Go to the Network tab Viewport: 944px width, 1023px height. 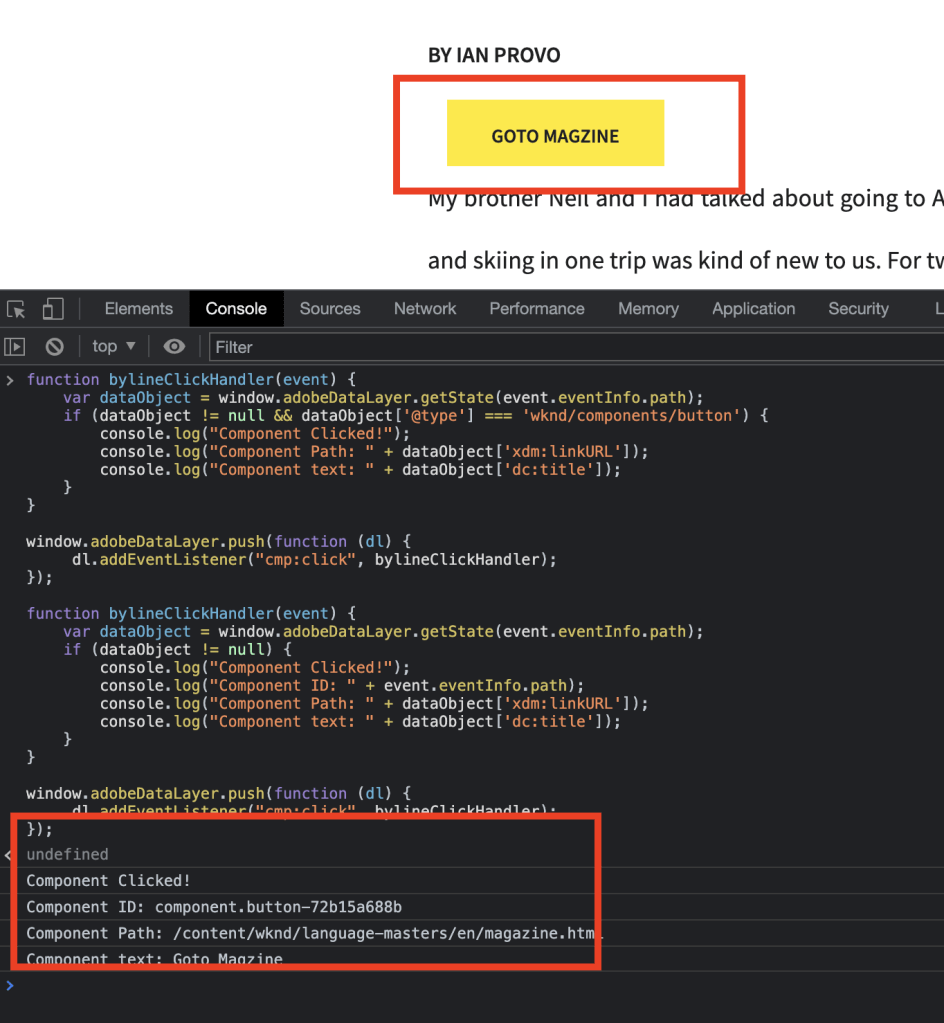pos(425,309)
